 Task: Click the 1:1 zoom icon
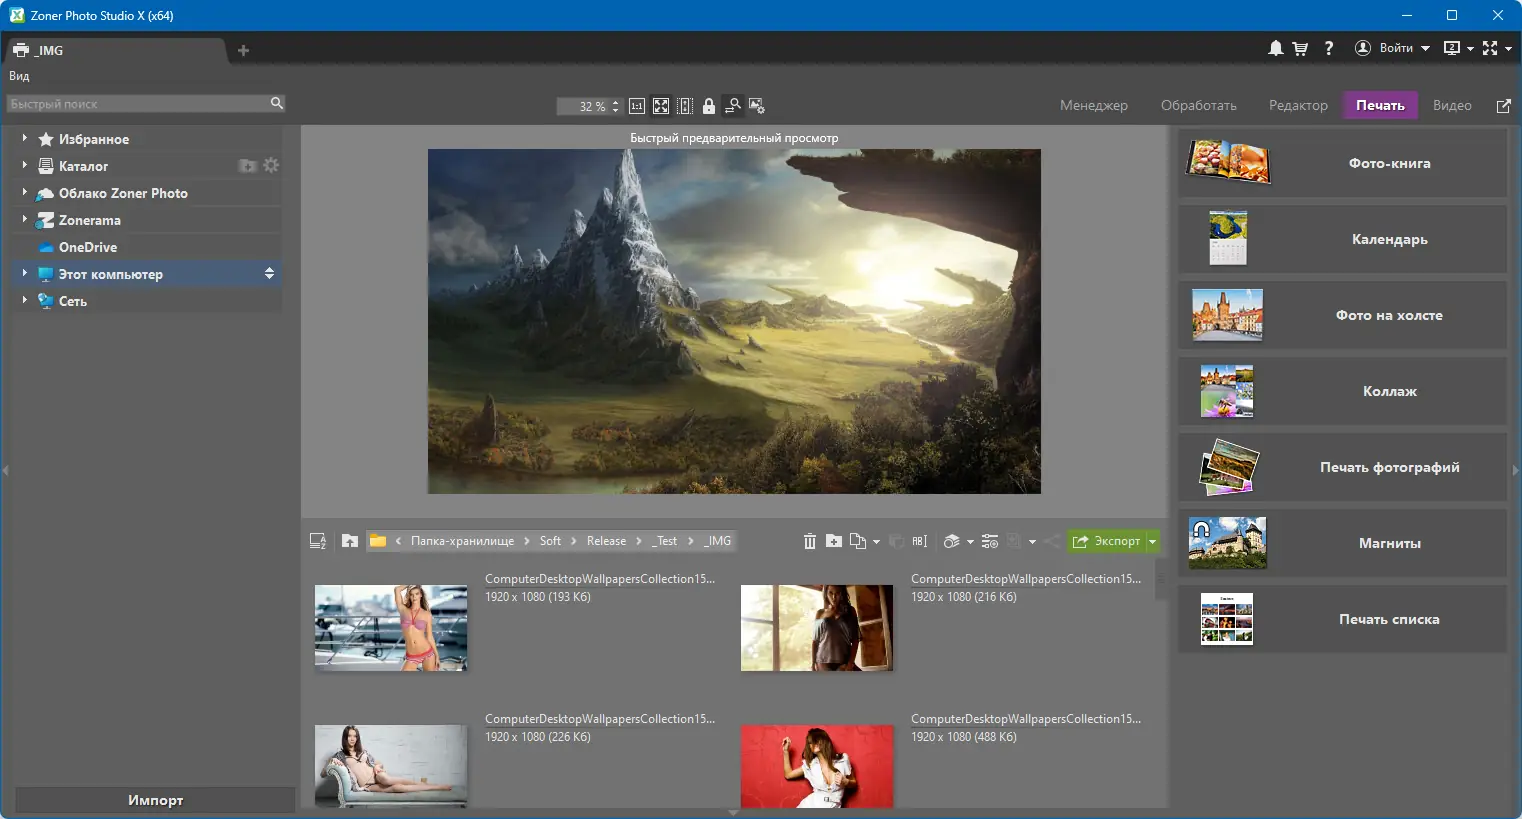637,106
